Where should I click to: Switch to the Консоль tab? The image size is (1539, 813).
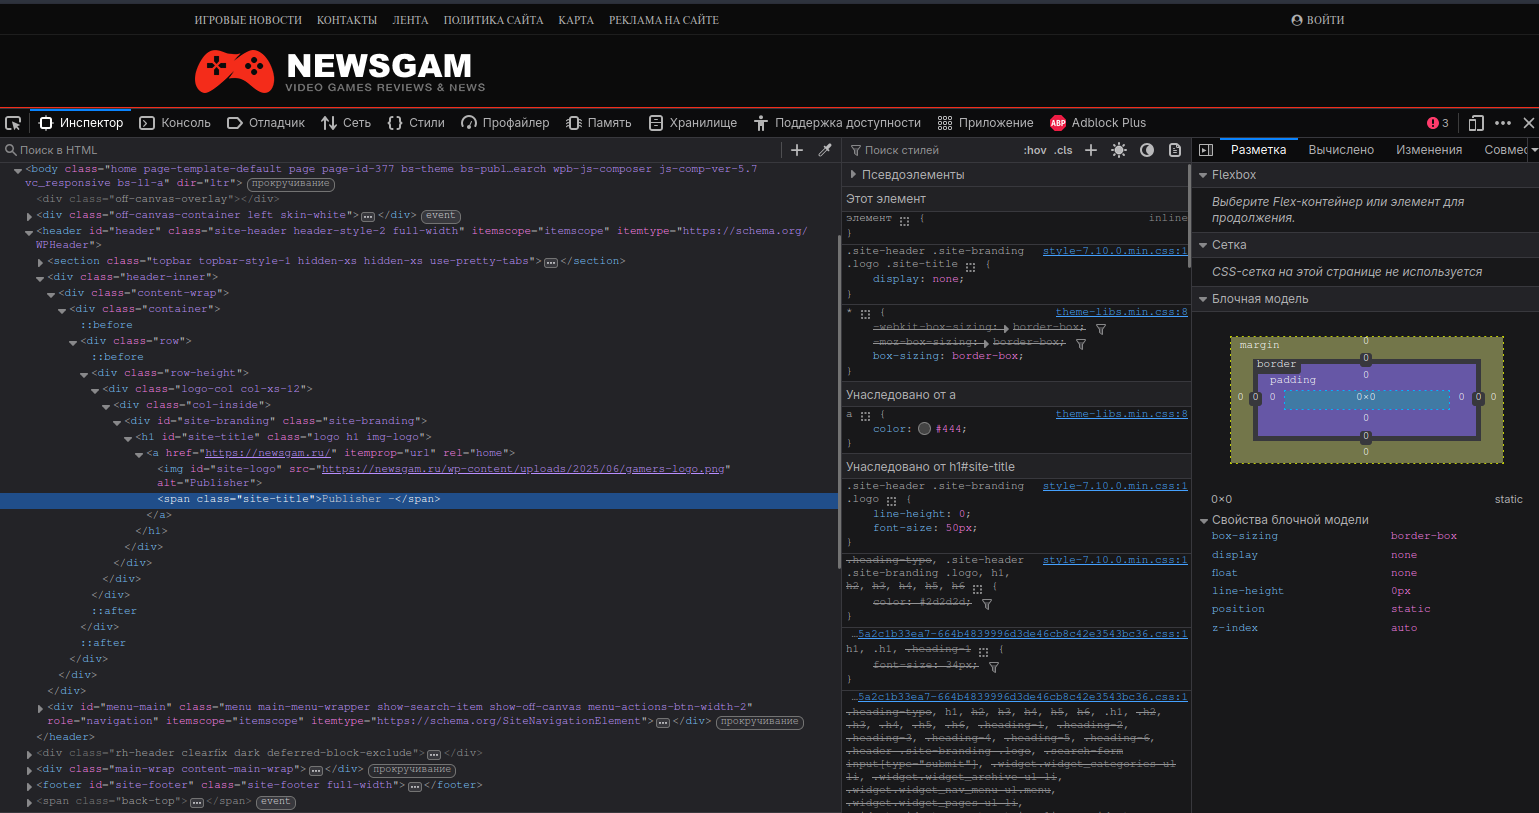tap(175, 123)
